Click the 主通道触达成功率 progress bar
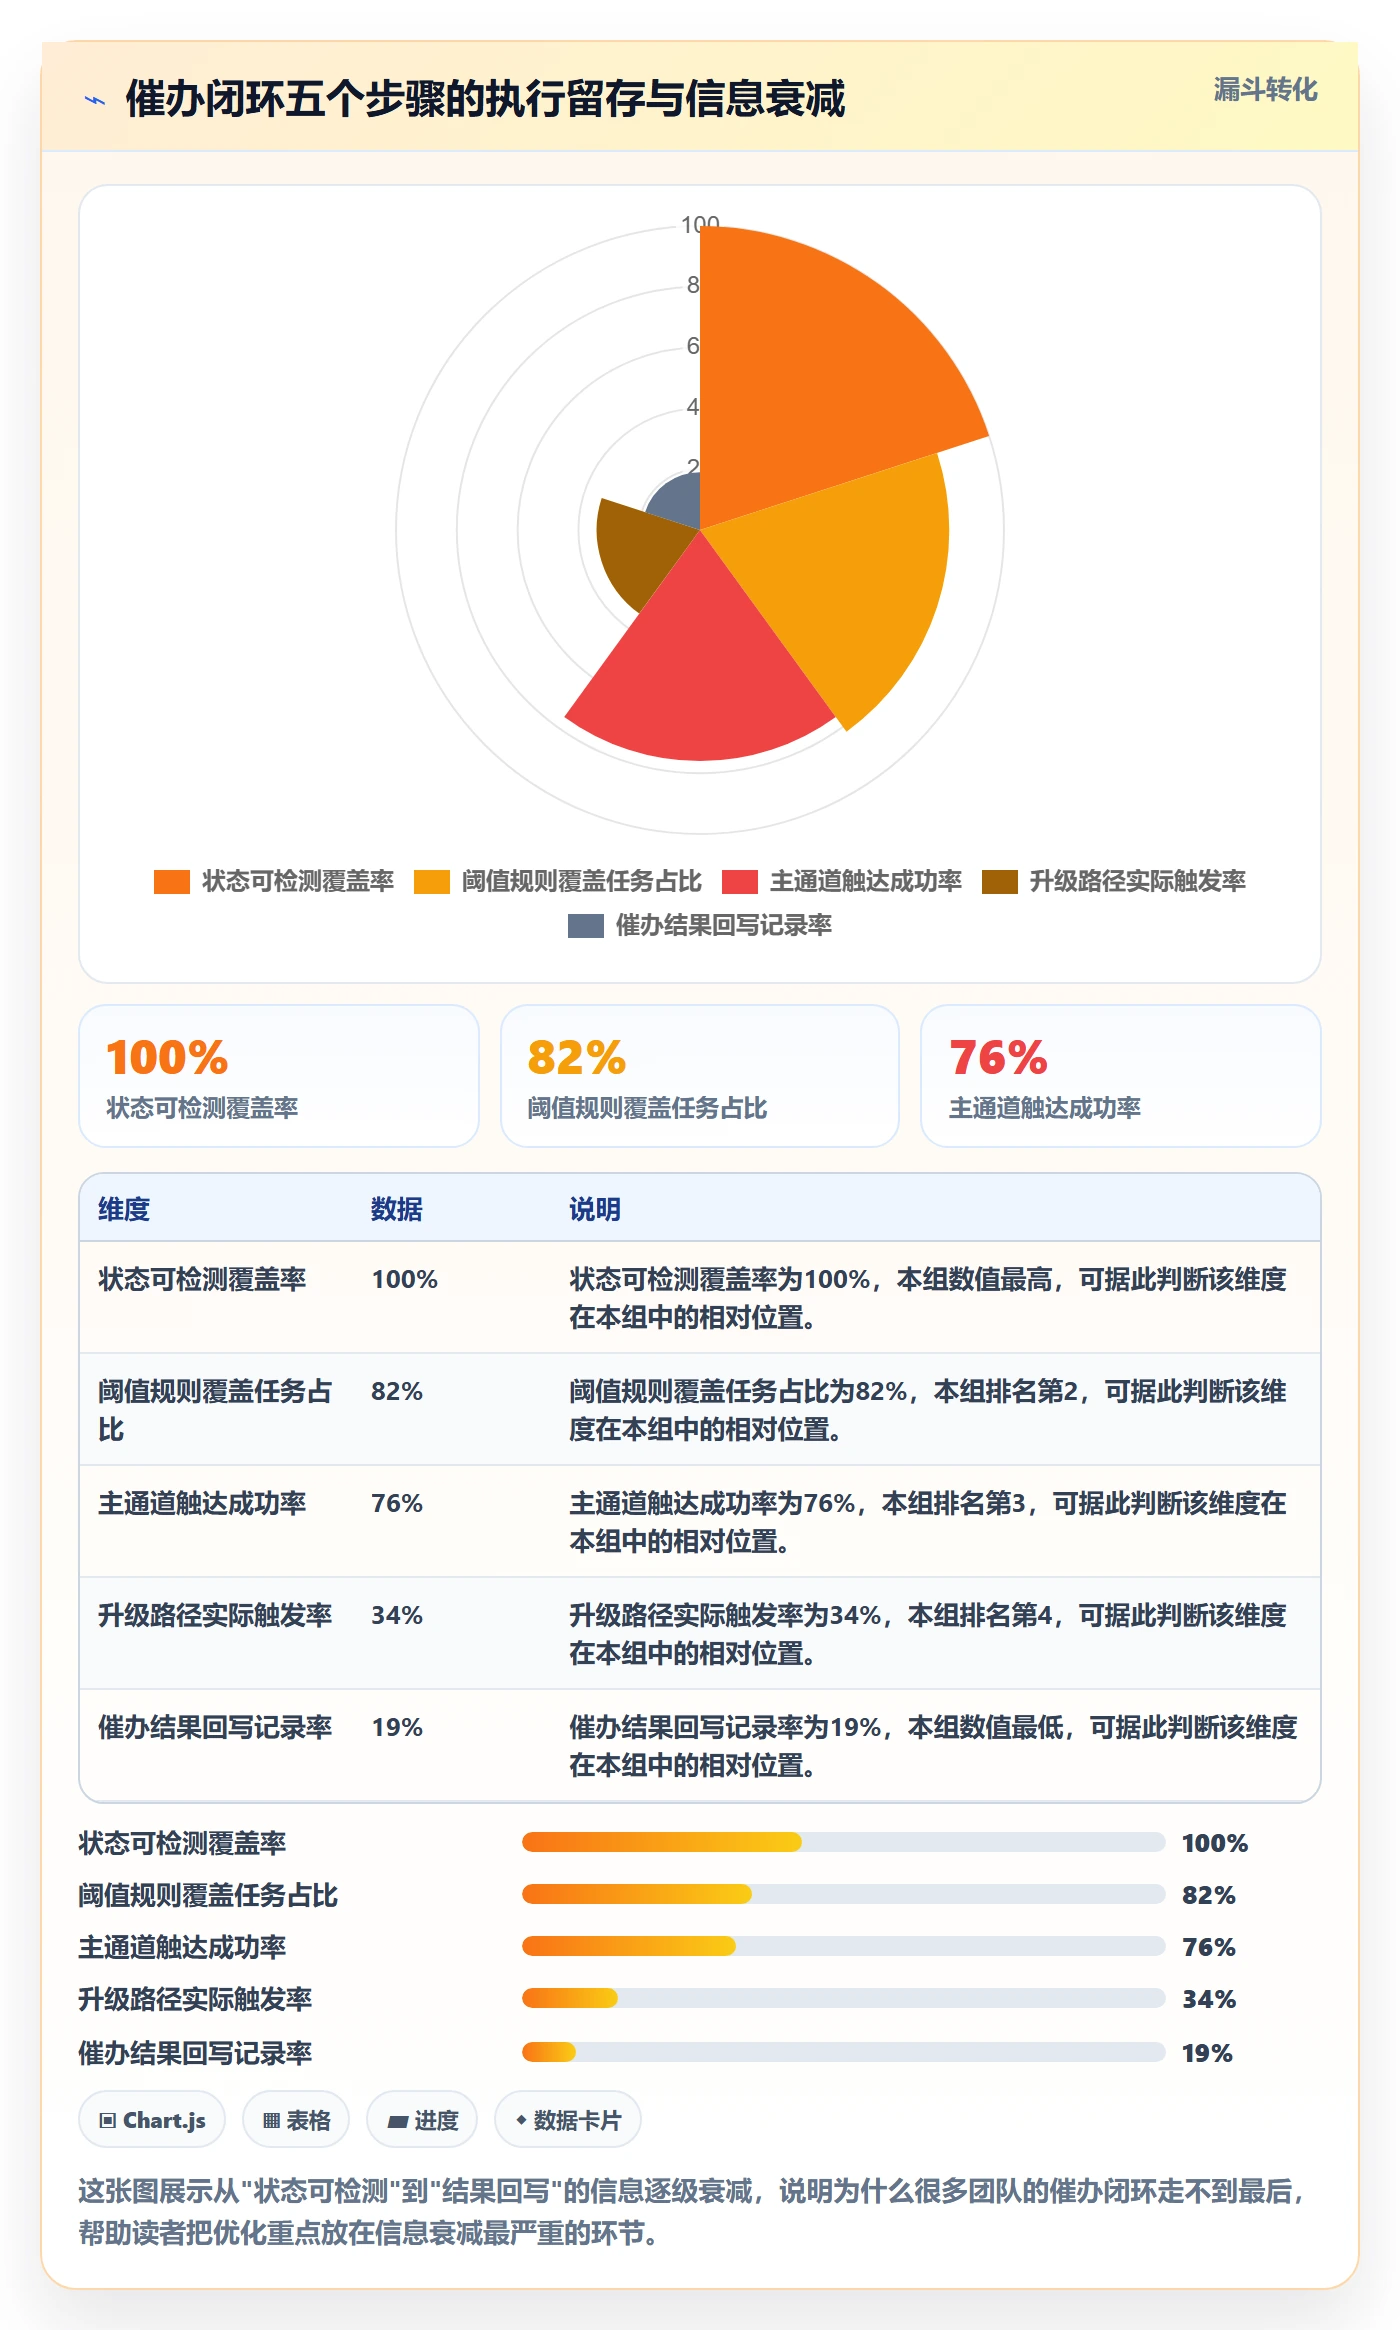 (x=844, y=1946)
